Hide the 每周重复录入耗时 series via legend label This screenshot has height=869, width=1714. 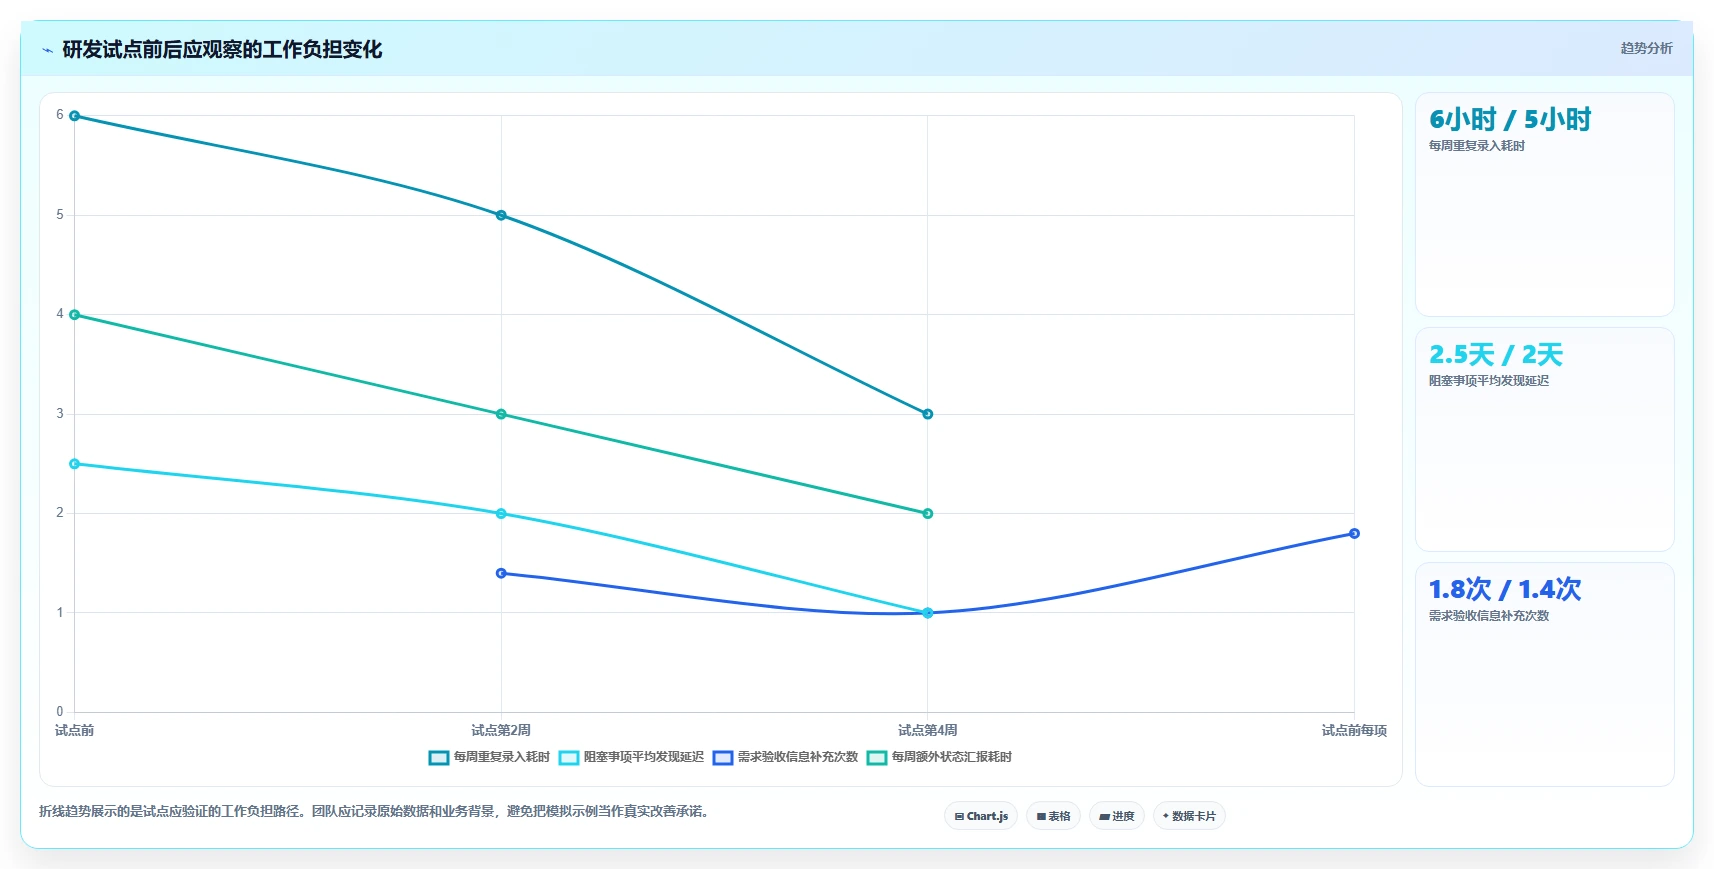(x=502, y=757)
